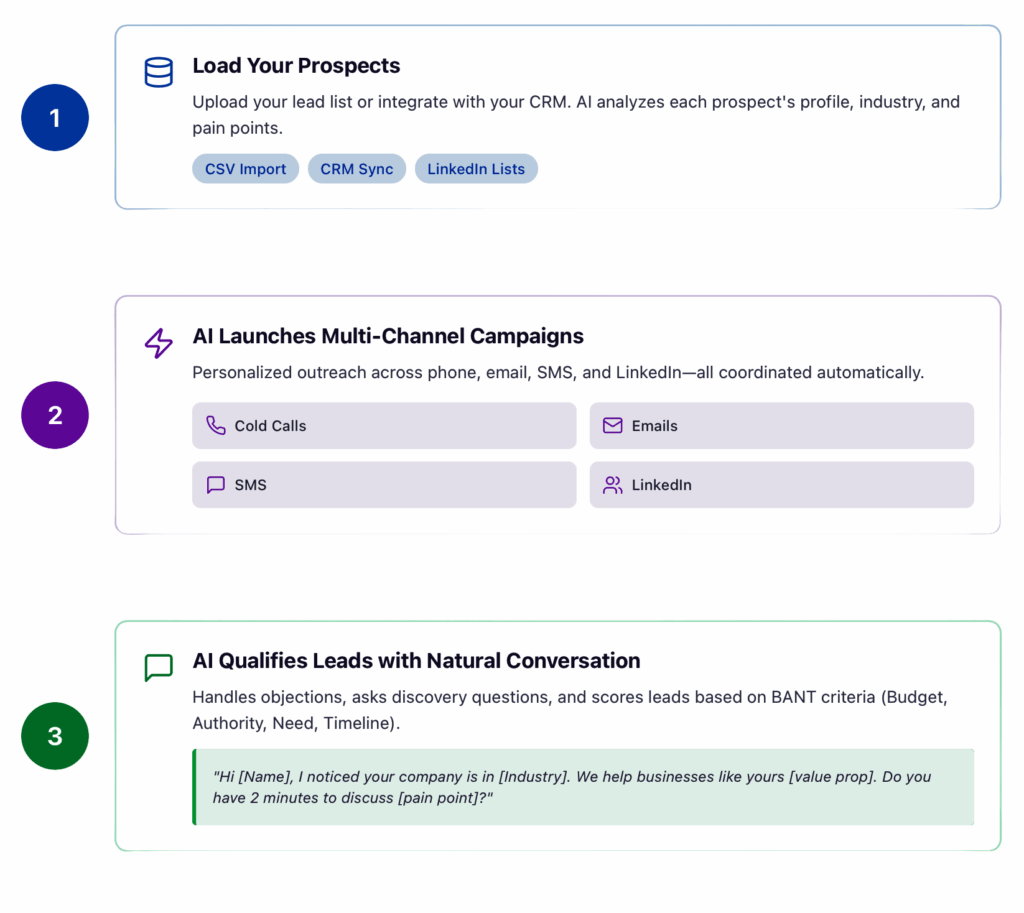Click the CSV Import tag

point(246,169)
